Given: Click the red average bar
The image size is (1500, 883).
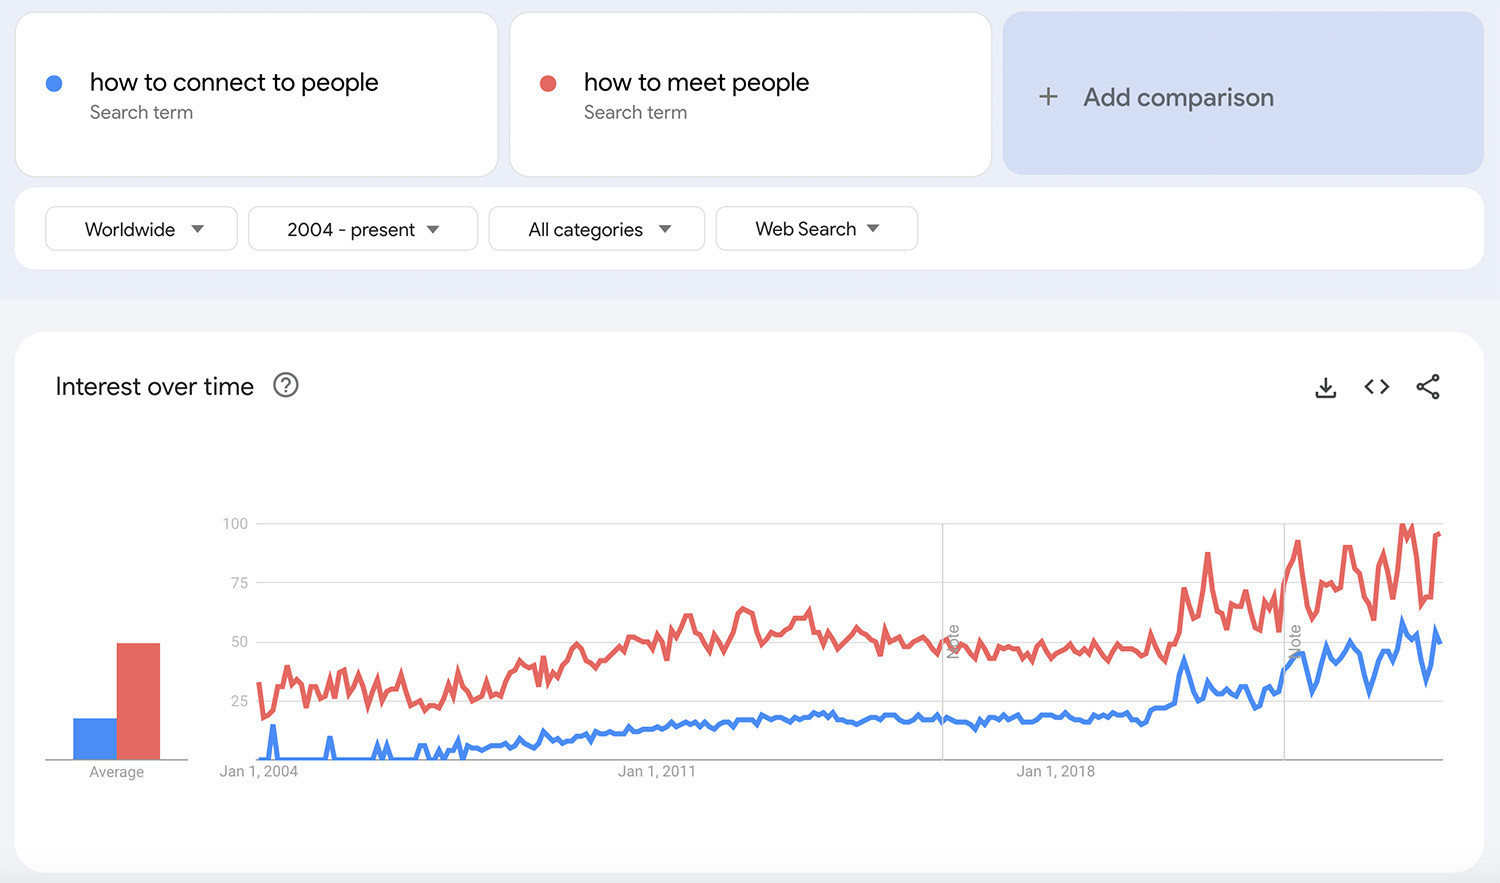Looking at the screenshot, I should [138, 701].
